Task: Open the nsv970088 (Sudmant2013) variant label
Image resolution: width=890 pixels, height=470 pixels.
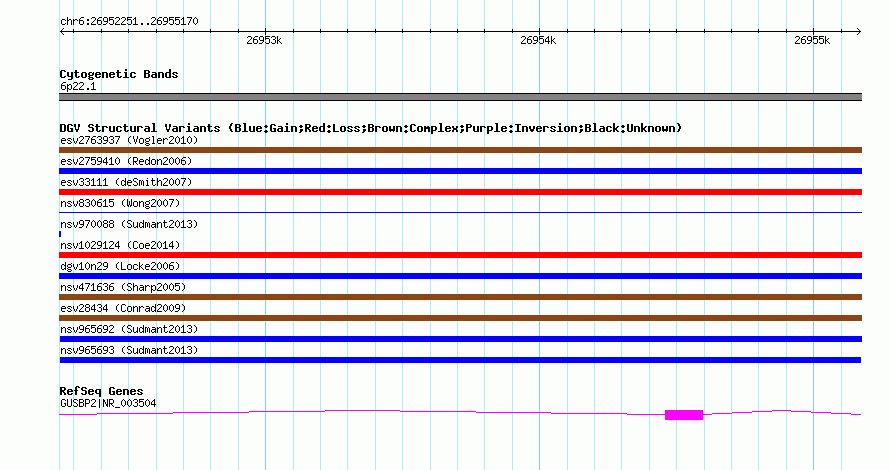Action: 129,224
